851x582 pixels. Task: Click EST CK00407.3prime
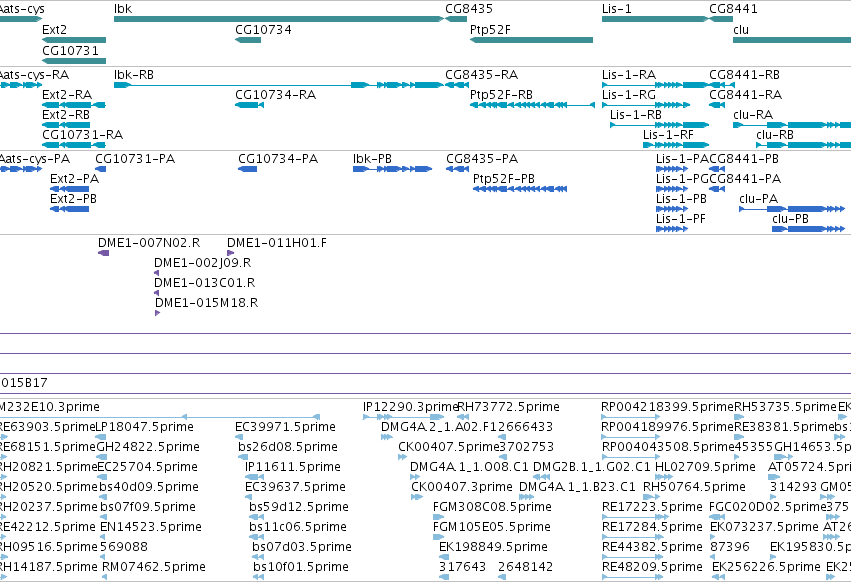pyautogui.click(x=462, y=487)
